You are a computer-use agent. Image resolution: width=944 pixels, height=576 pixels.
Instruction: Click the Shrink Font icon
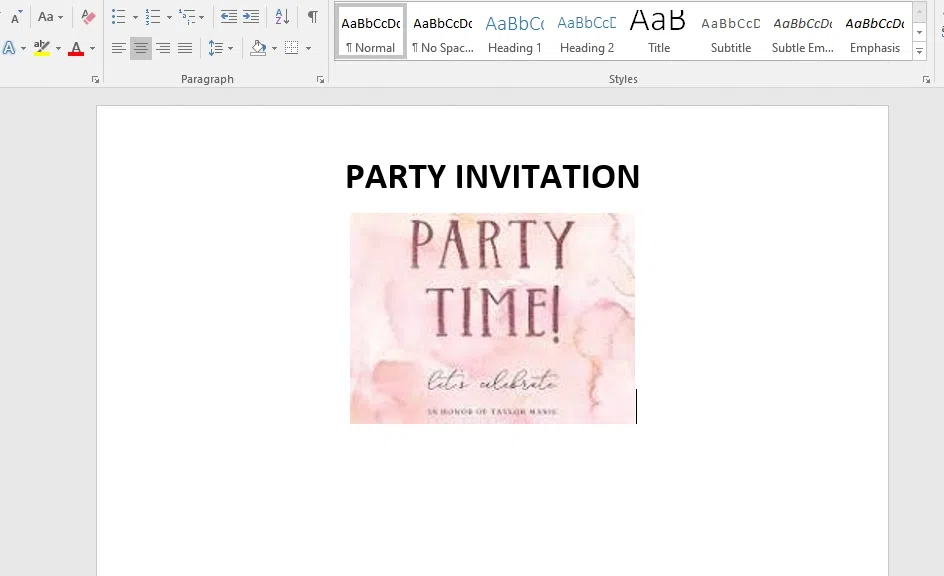coord(15,17)
